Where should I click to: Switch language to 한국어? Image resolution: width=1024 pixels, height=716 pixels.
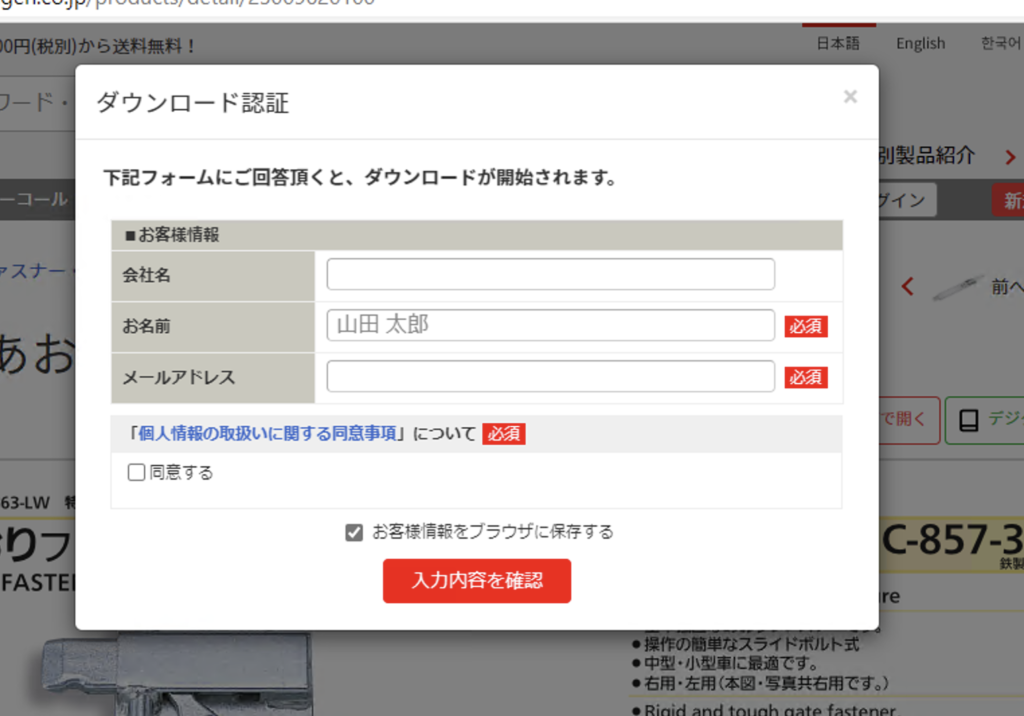(1001, 44)
